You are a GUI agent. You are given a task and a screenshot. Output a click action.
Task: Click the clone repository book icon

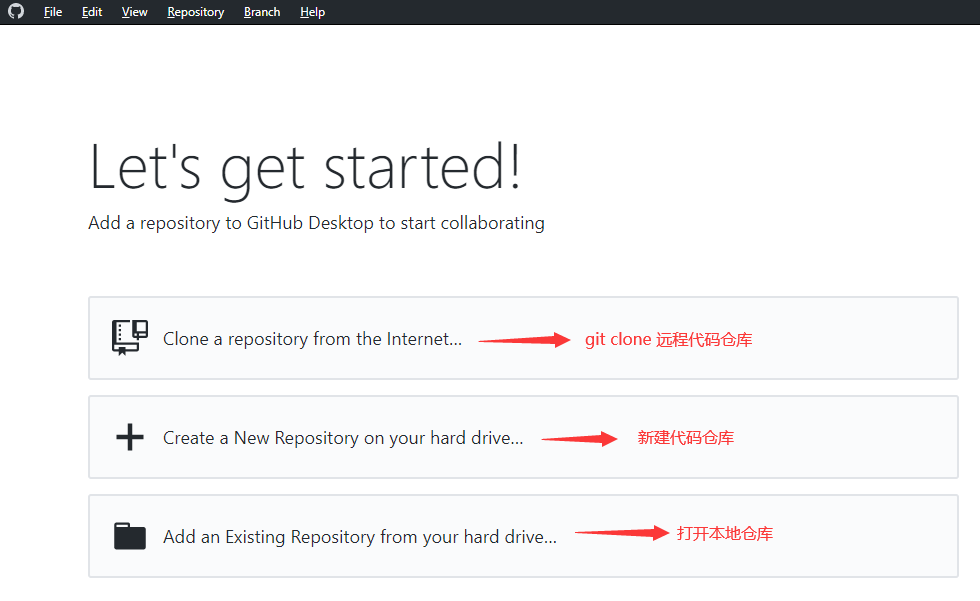coord(130,337)
